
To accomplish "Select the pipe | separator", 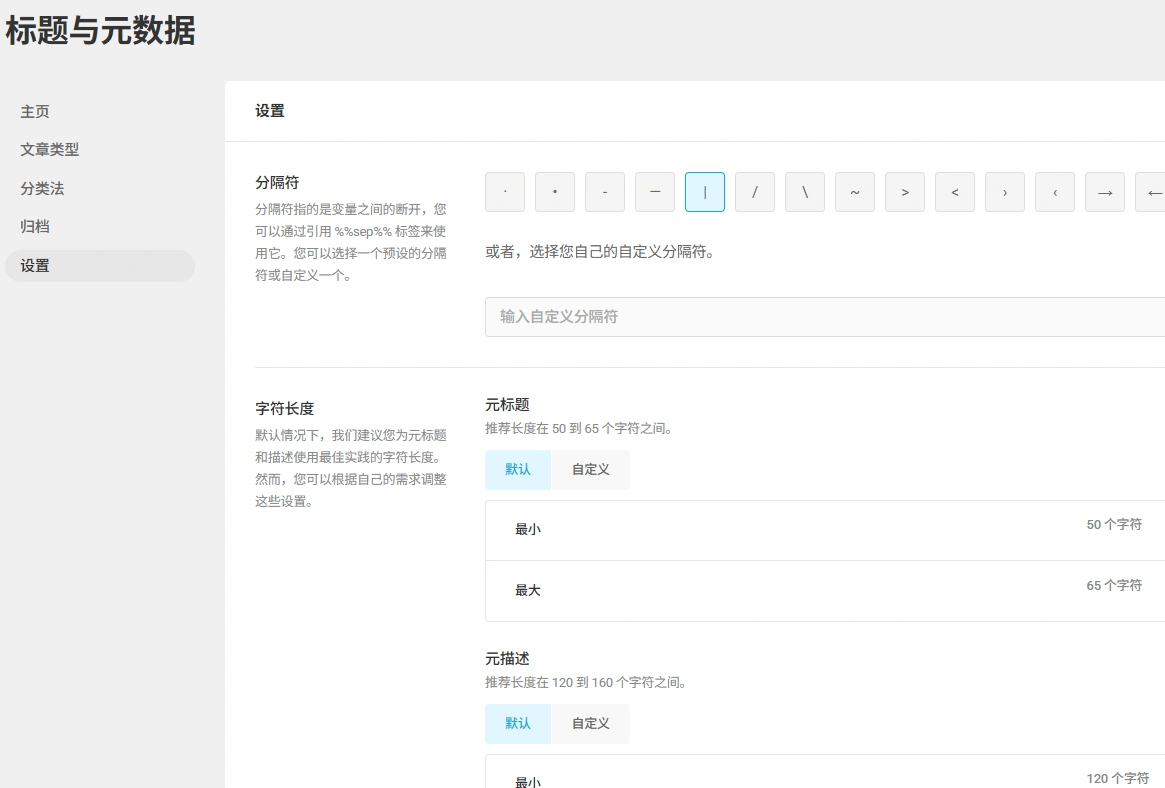I will 705,192.
